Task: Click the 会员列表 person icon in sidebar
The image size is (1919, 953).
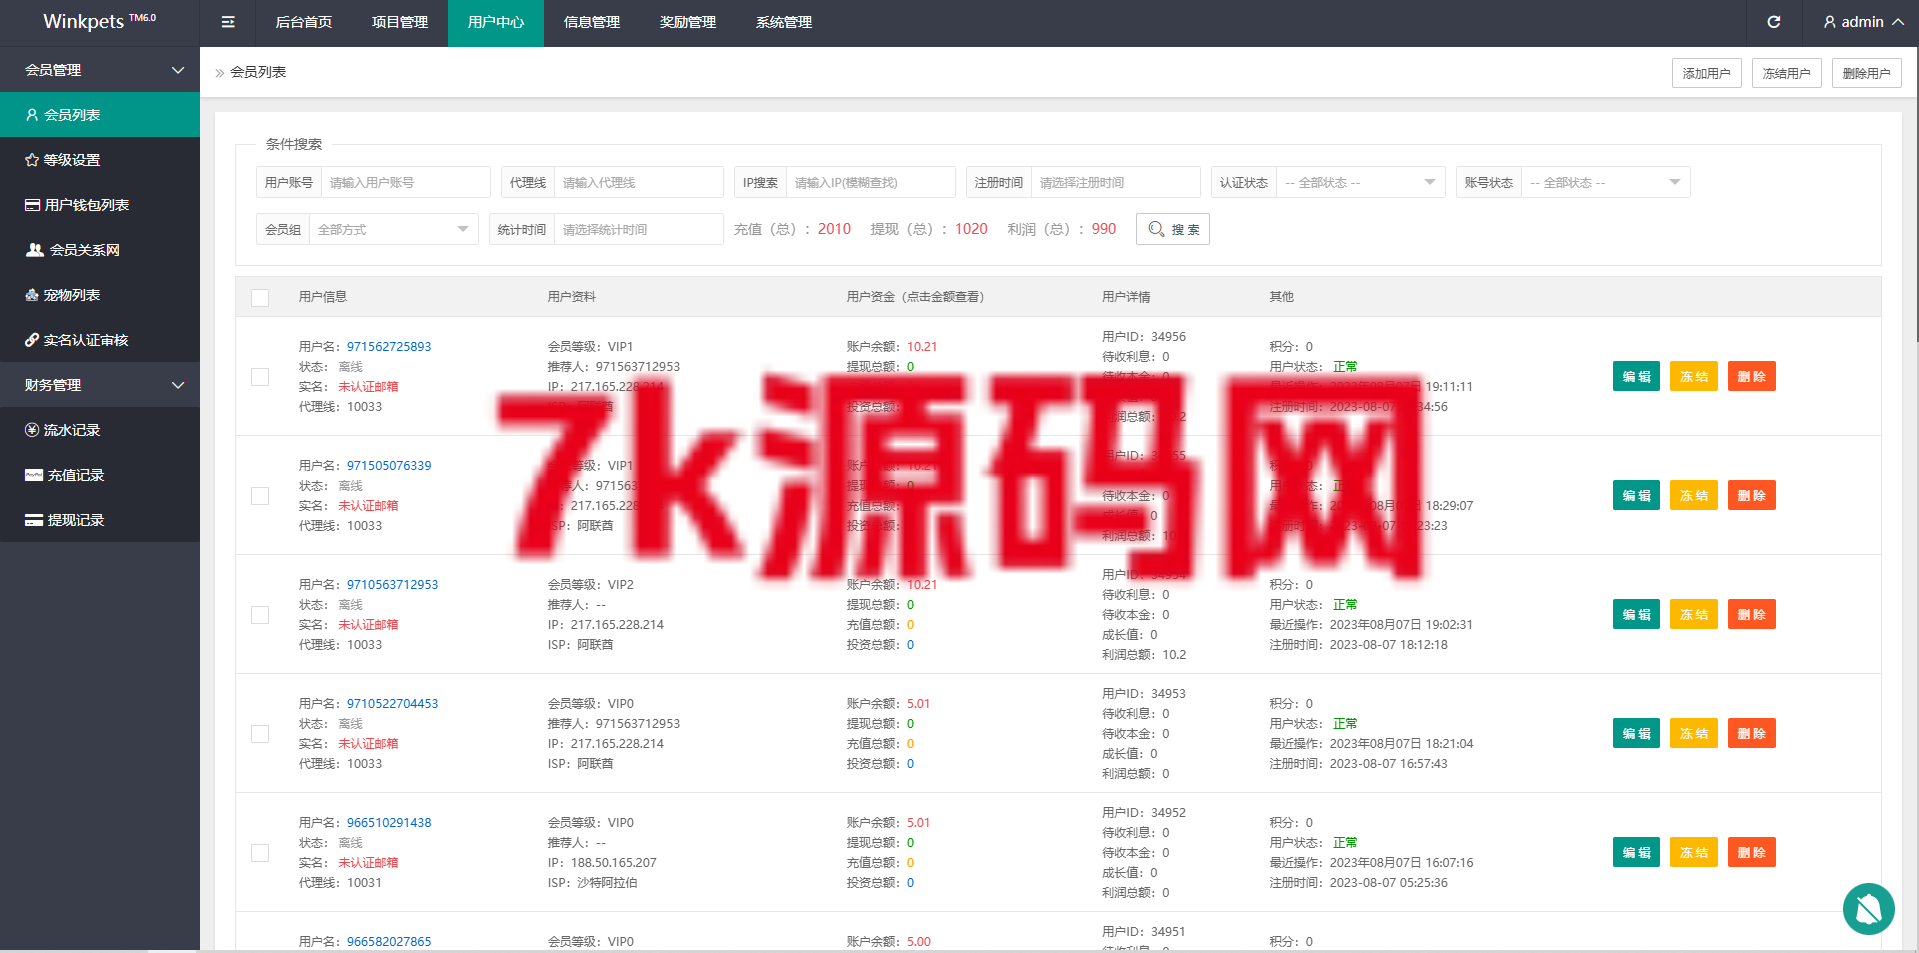Action: tap(32, 115)
